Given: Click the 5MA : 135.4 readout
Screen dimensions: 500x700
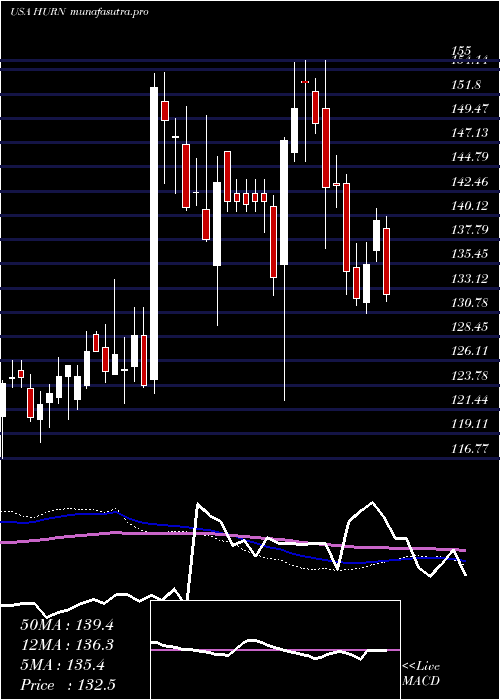Looking at the screenshot, I should click(63, 665).
